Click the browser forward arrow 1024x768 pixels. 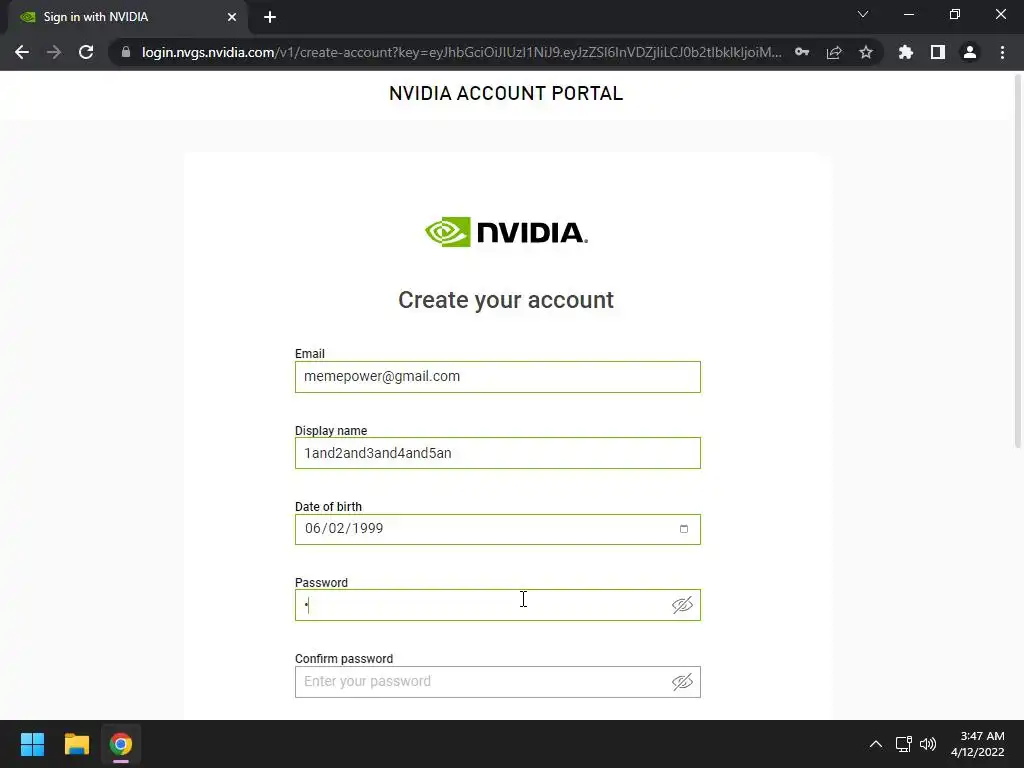54,52
